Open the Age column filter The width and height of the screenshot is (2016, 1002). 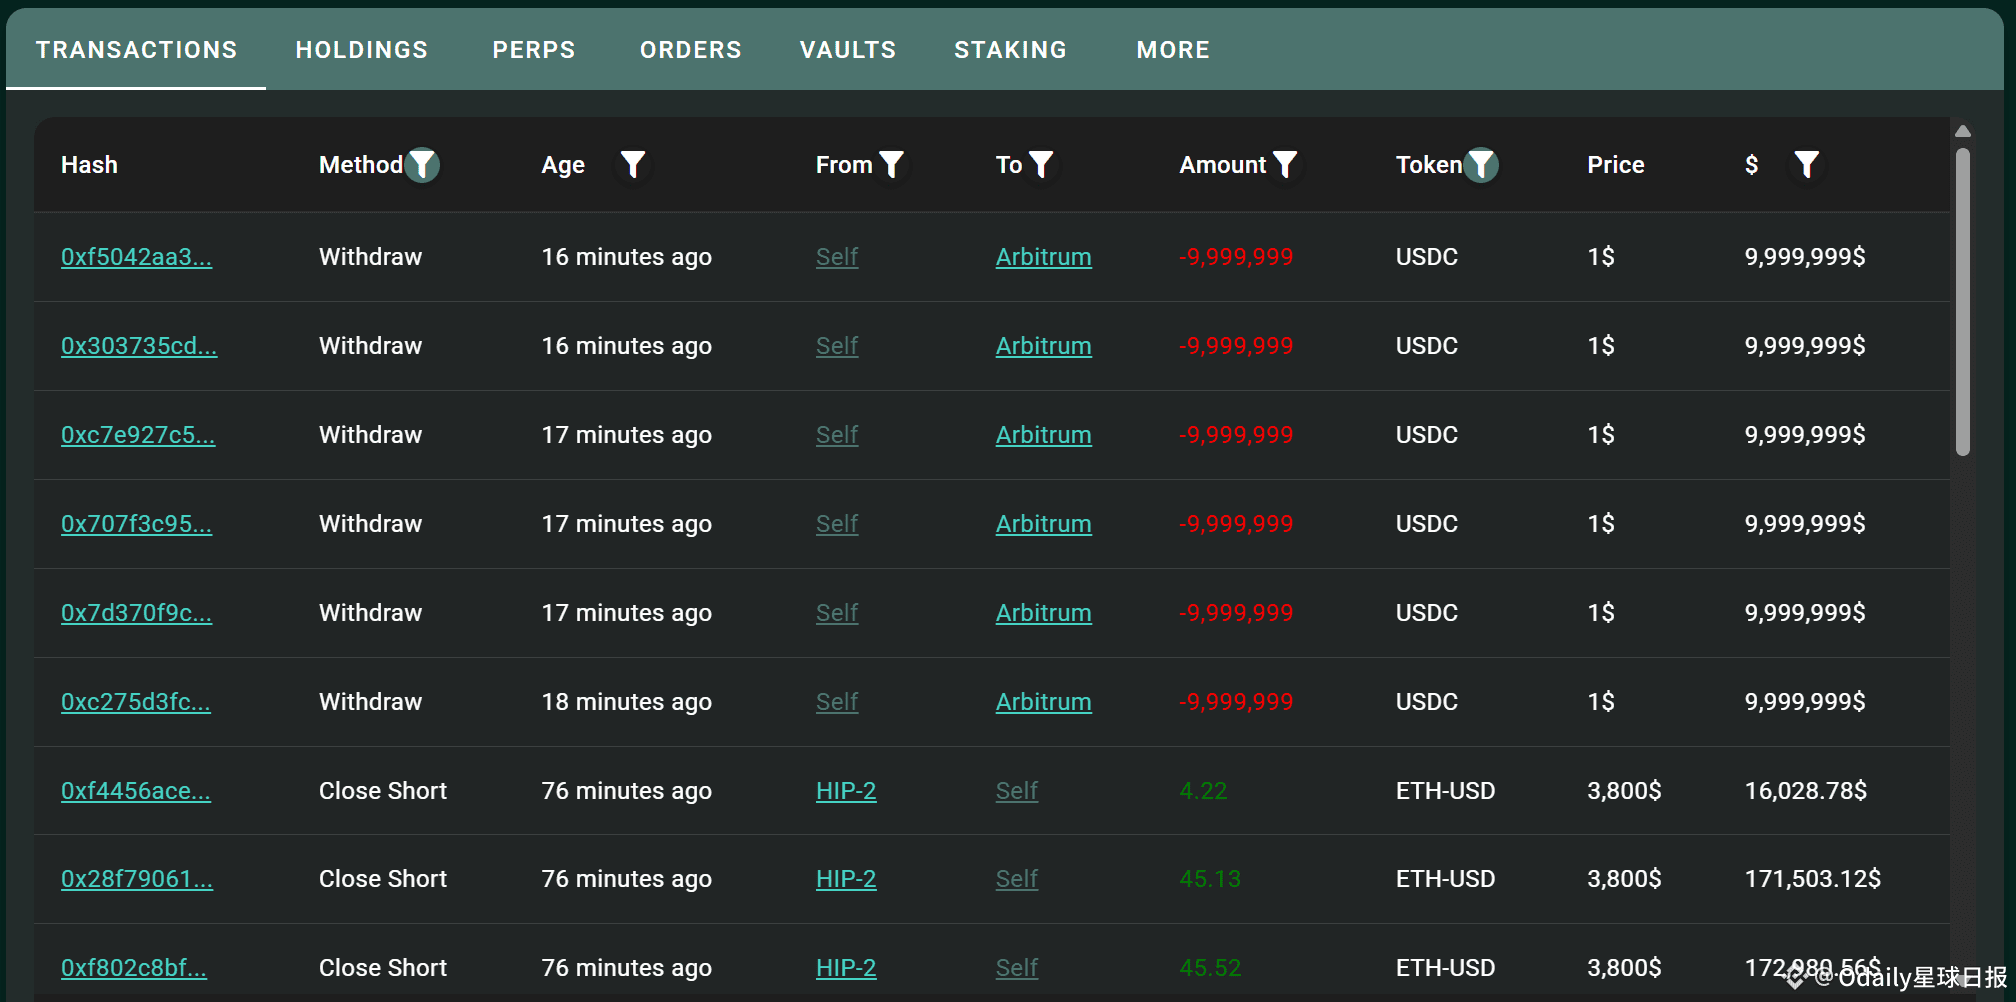(x=632, y=165)
